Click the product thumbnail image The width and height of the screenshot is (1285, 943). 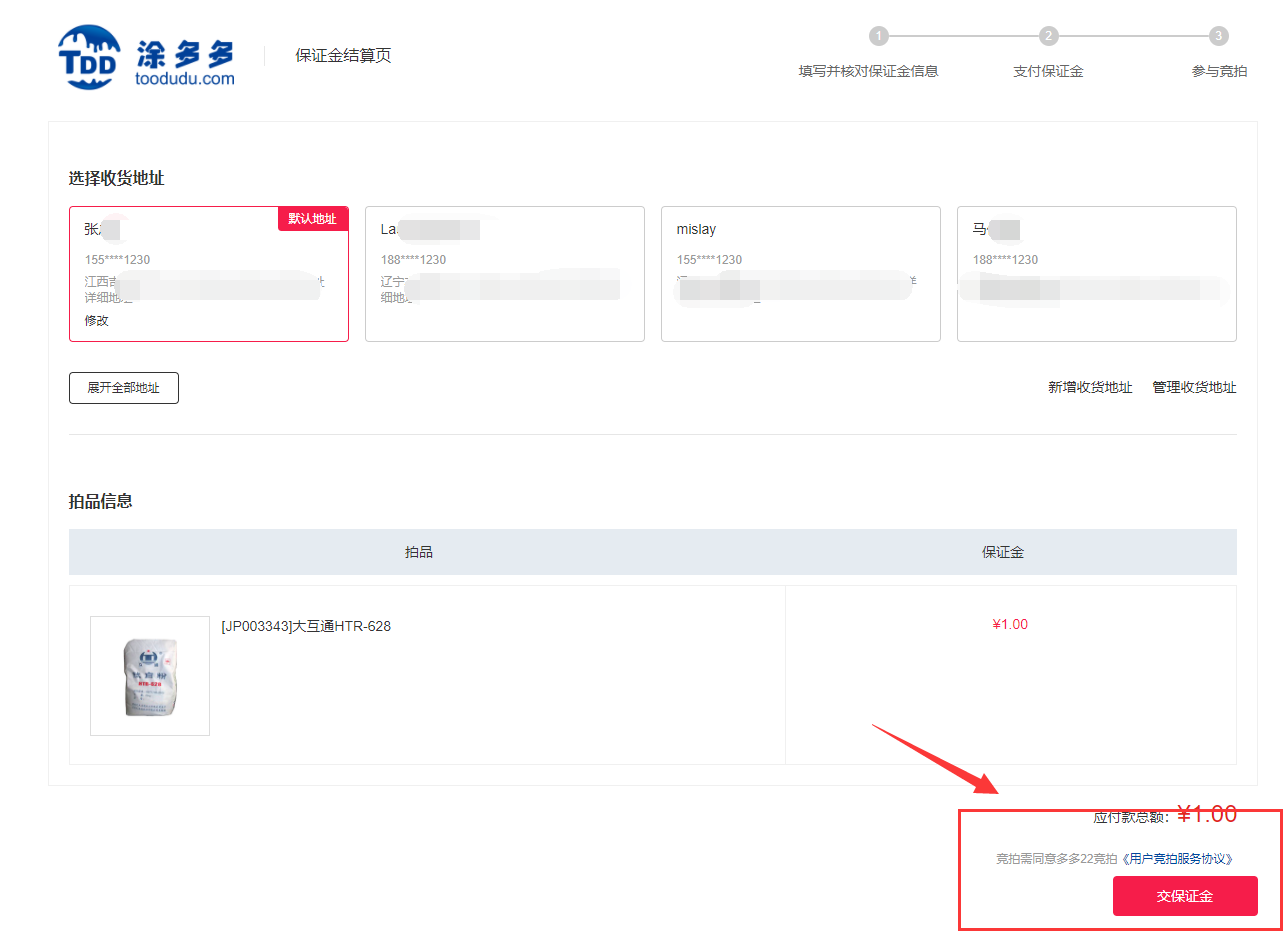coord(150,676)
